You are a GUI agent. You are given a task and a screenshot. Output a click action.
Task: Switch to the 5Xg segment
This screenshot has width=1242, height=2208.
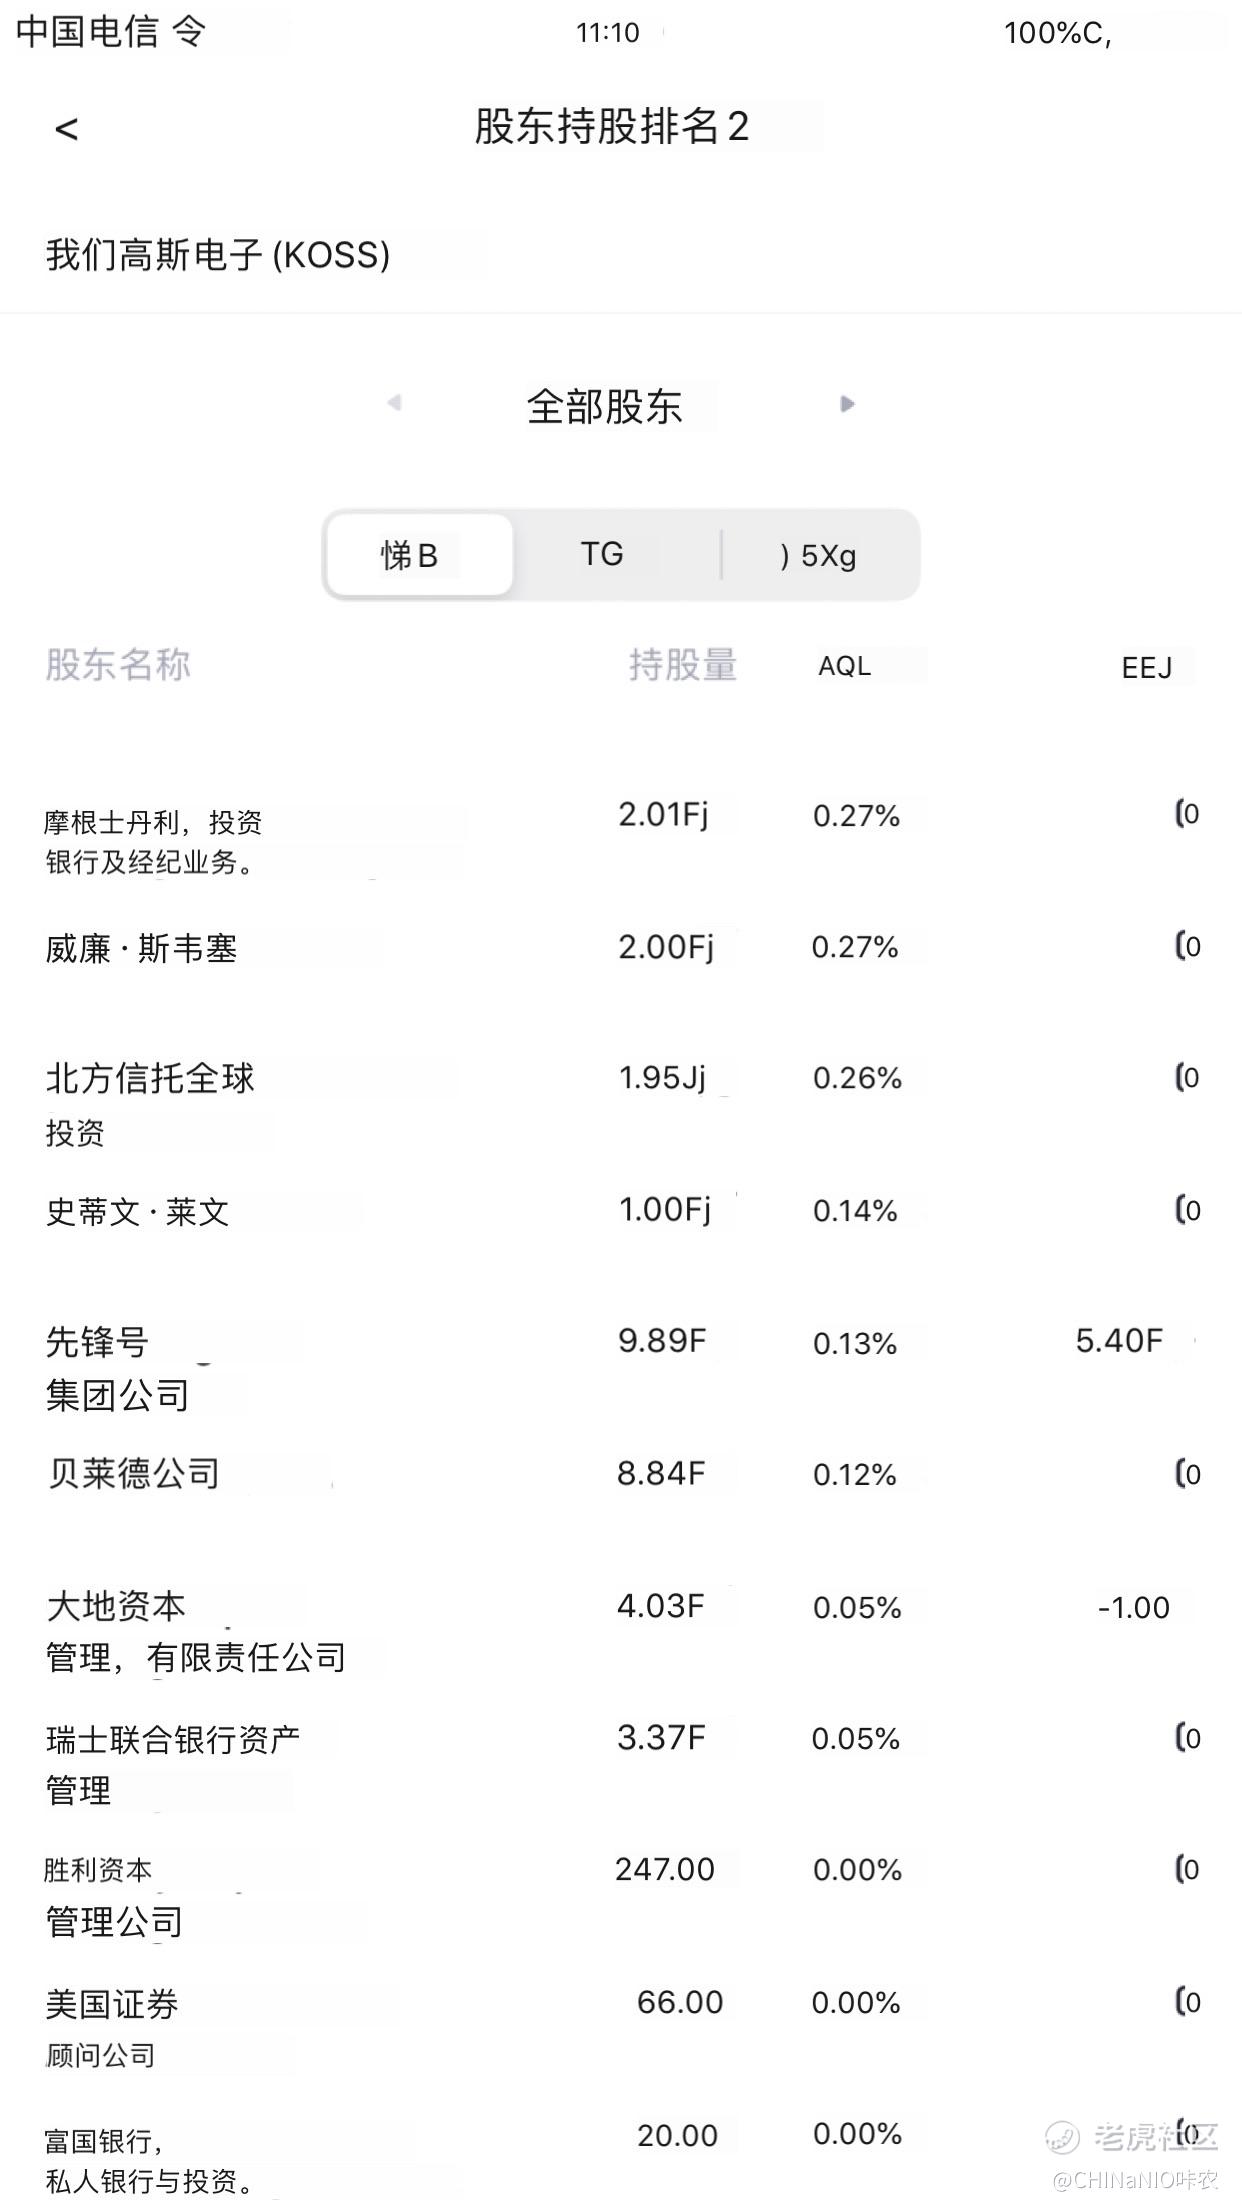pyautogui.click(x=818, y=555)
